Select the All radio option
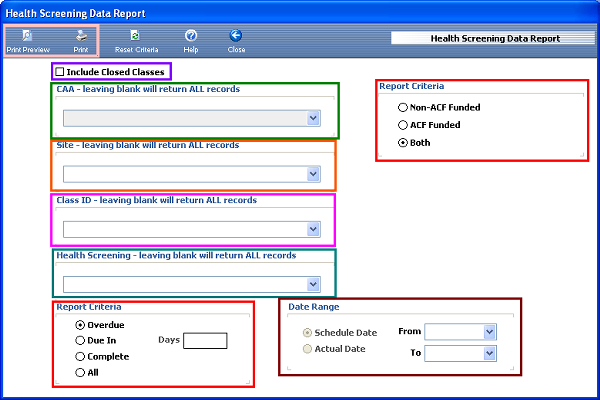The width and height of the screenshot is (600, 400). pyautogui.click(x=80, y=372)
